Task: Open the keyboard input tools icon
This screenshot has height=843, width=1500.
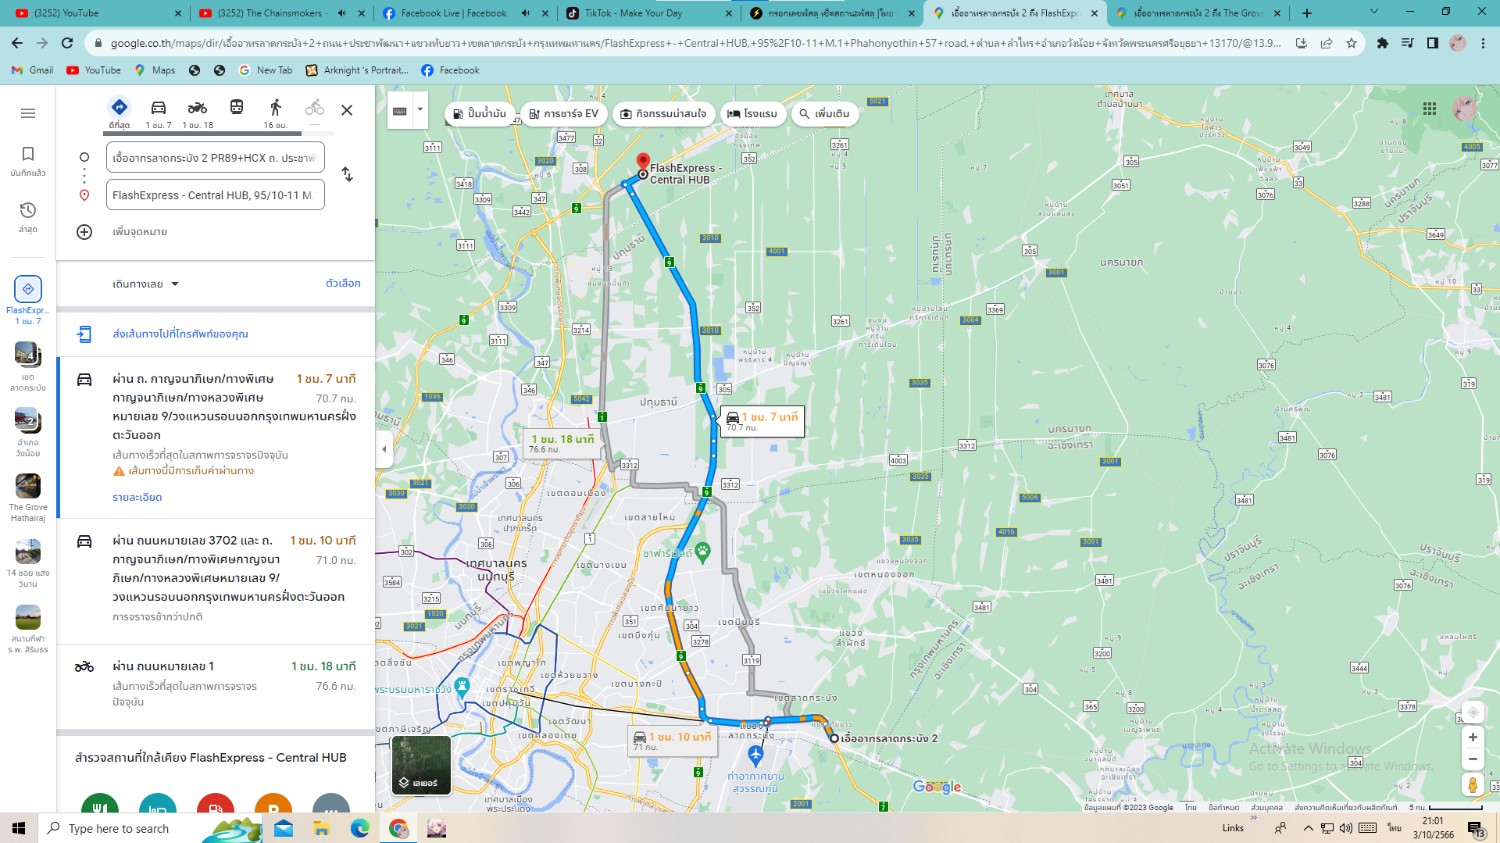Action: pyautogui.click(x=400, y=111)
